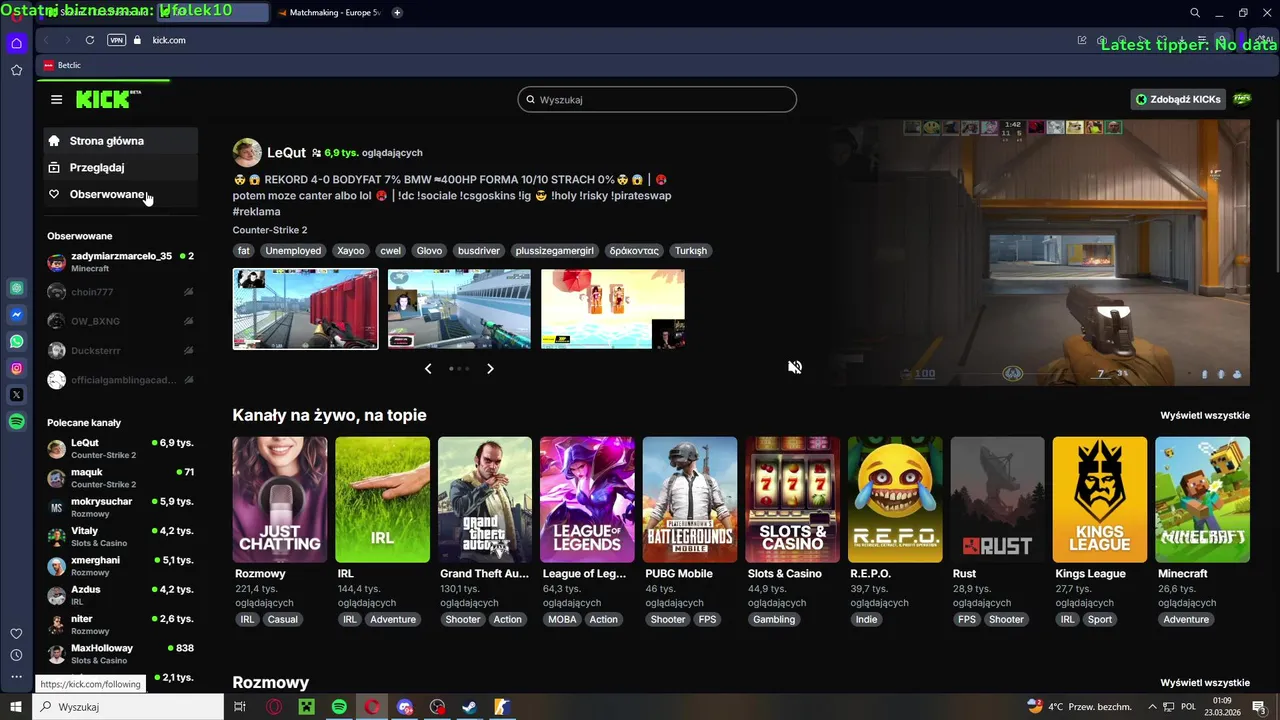Open League of Legends category card
This screenshot has height=720, width=1280.
(587, 499)
